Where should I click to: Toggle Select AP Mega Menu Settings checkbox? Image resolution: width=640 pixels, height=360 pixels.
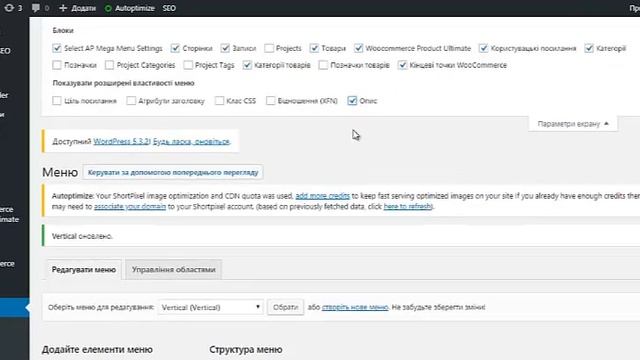tap(57, 48)
